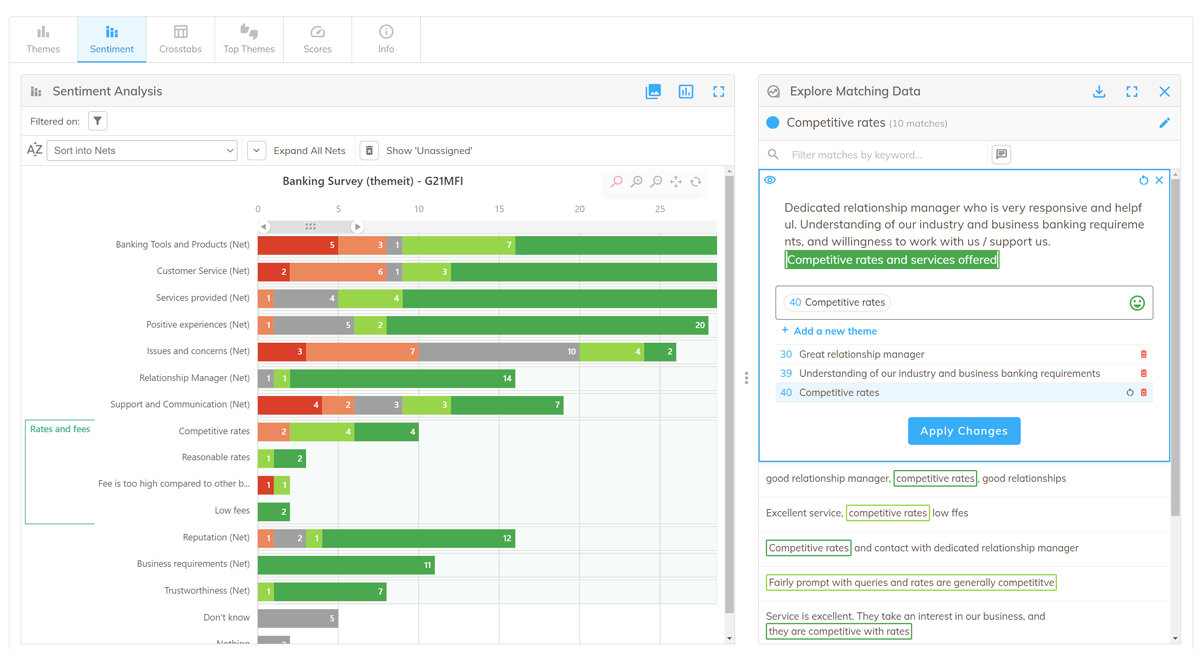Viewport: 1200px width, 660px height.
Task: Click they are competitive with rates highlight
Action: click(x=838, y=631)
